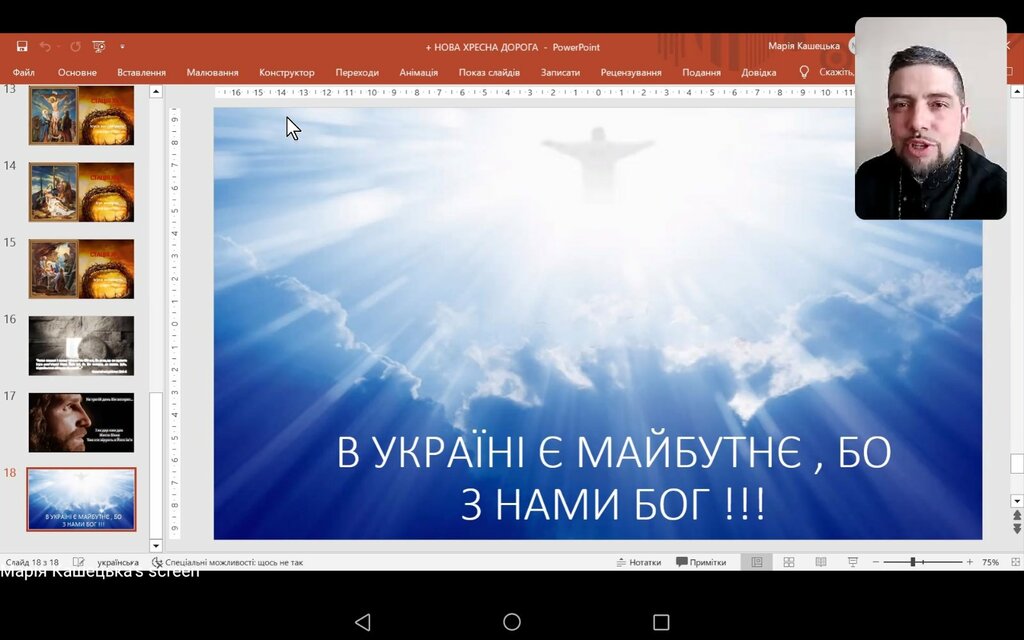Switch to the Анімація tab
This screenshot has height=640, width=1024.
click(x=418, y=72)
